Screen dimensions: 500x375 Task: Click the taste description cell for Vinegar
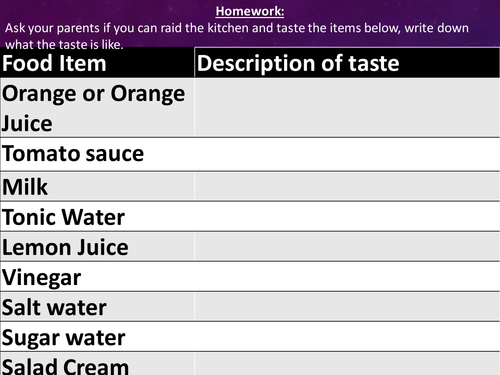[347, 277]
